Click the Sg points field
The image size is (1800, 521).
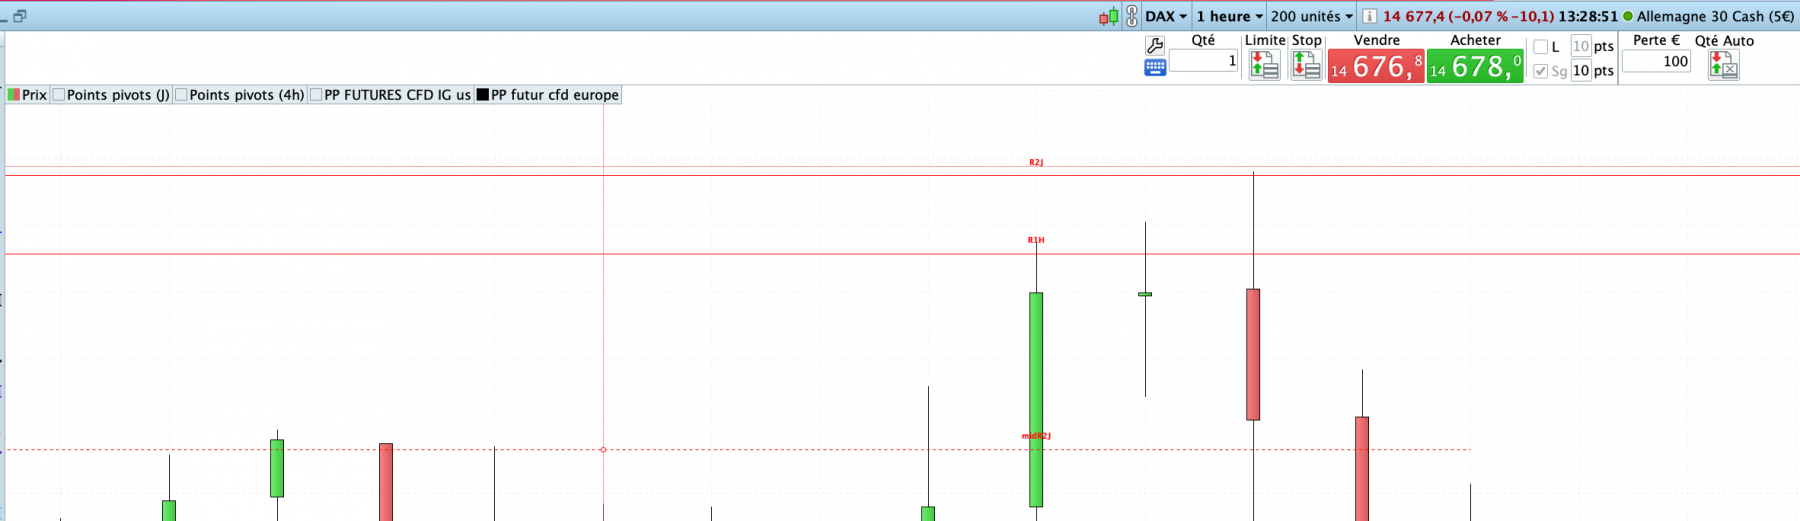(1581, 71)
